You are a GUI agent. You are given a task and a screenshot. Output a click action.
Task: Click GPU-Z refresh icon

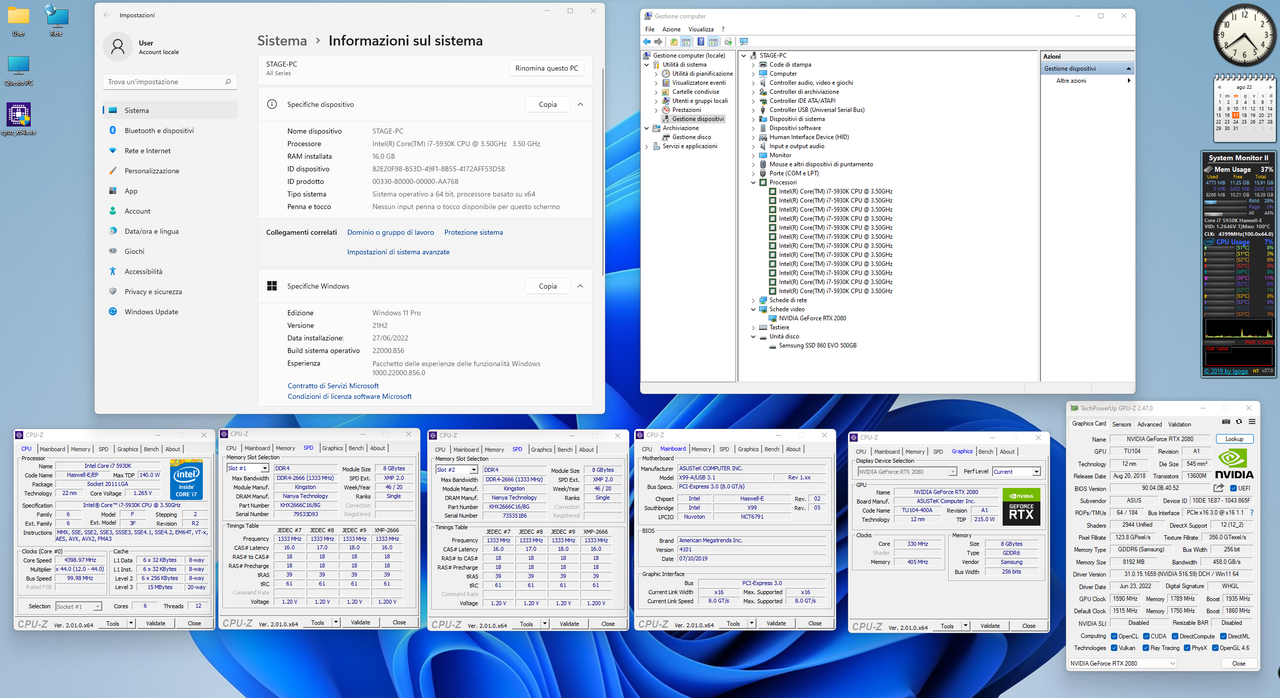tap(1238, 422)
